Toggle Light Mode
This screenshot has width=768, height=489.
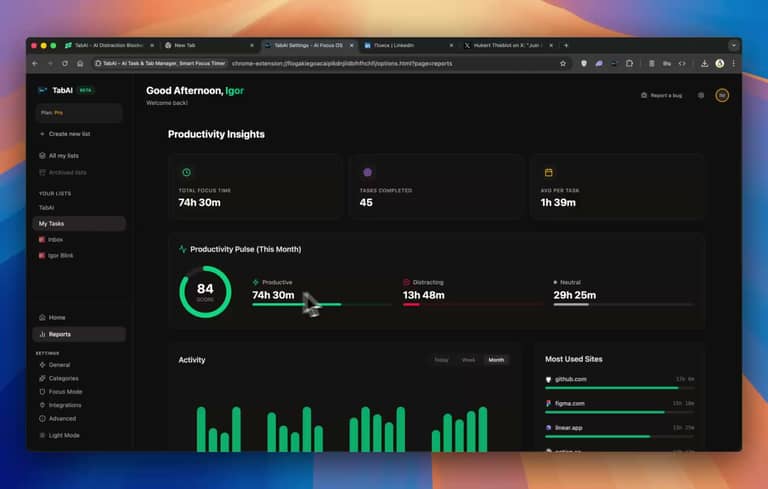click(59, 435)
